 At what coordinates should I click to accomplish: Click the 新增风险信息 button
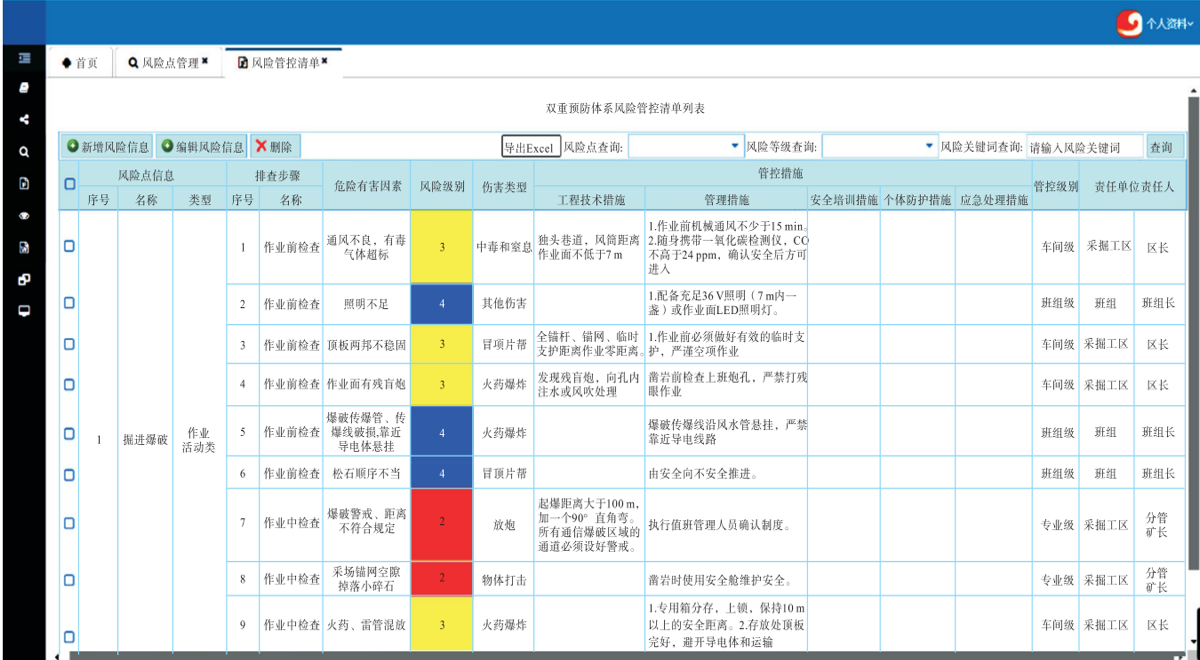point(108,146)
